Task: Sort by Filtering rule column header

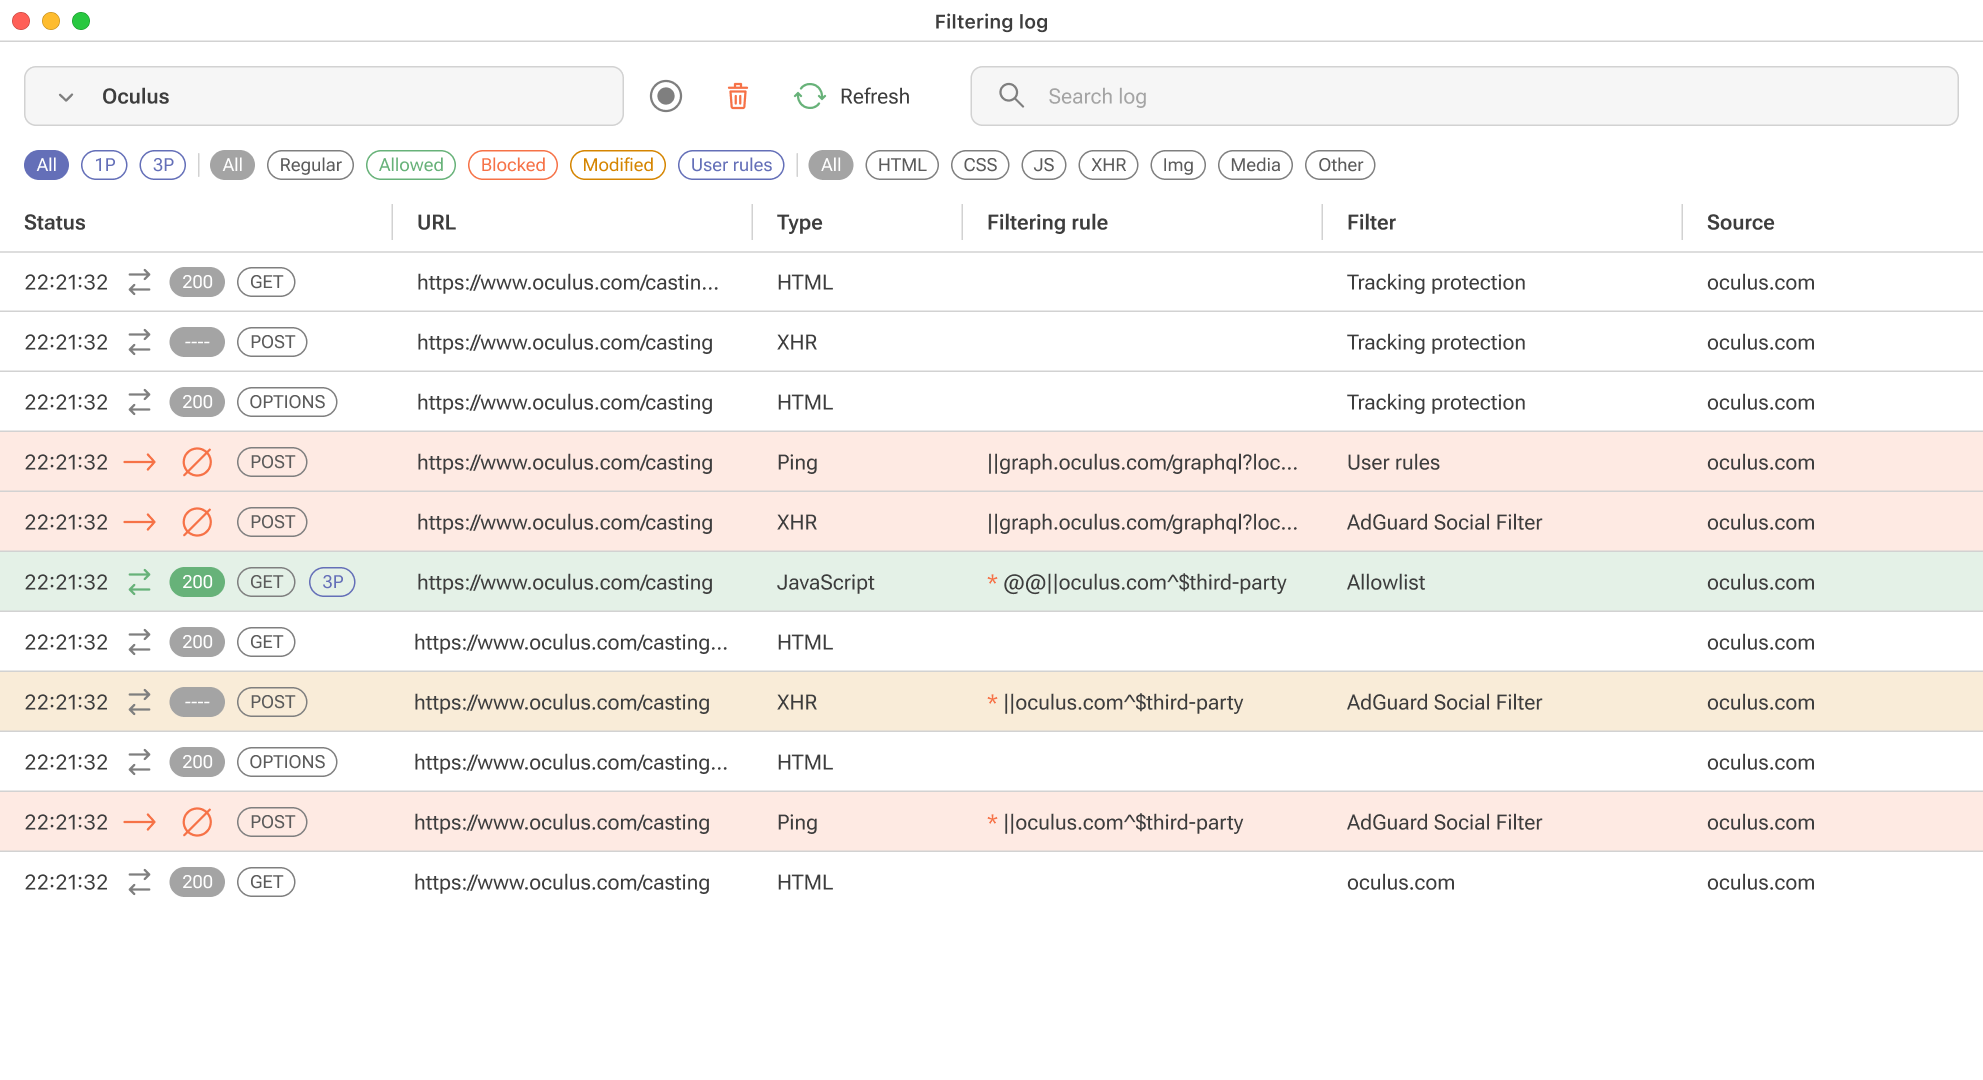Action: (1047, 222)
